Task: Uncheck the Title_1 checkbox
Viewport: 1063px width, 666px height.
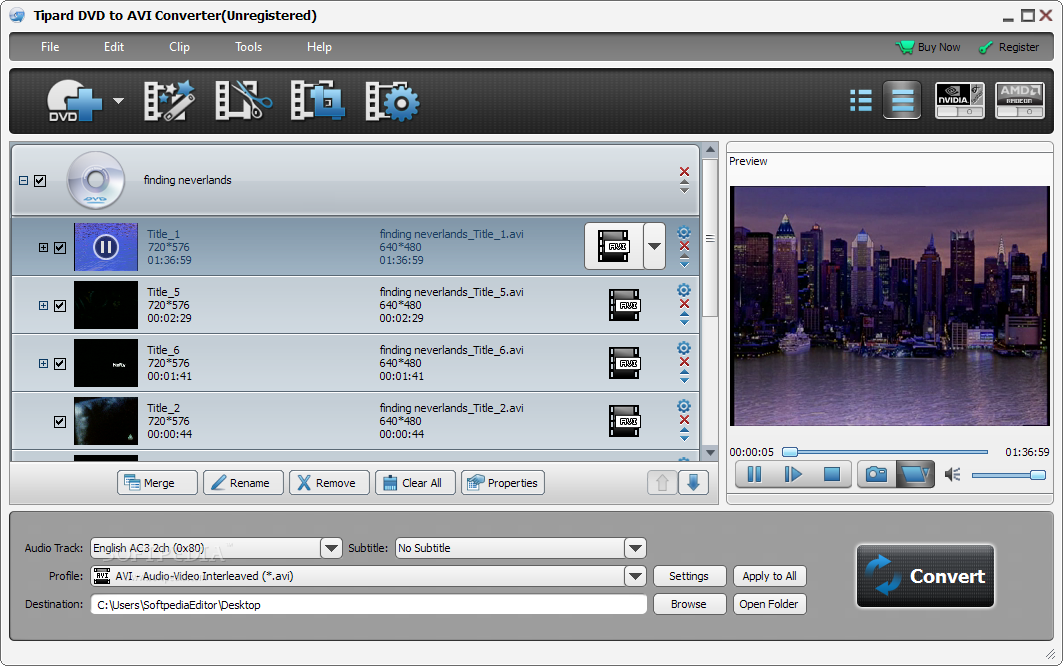Action: [60, 248]
